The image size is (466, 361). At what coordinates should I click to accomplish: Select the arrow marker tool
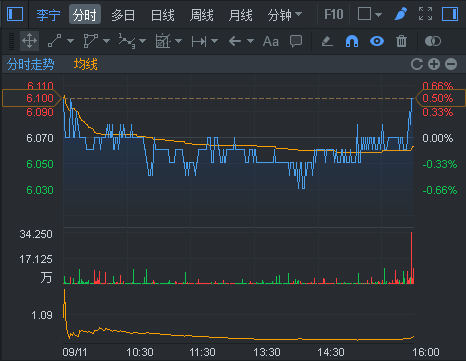click(235, 41)
